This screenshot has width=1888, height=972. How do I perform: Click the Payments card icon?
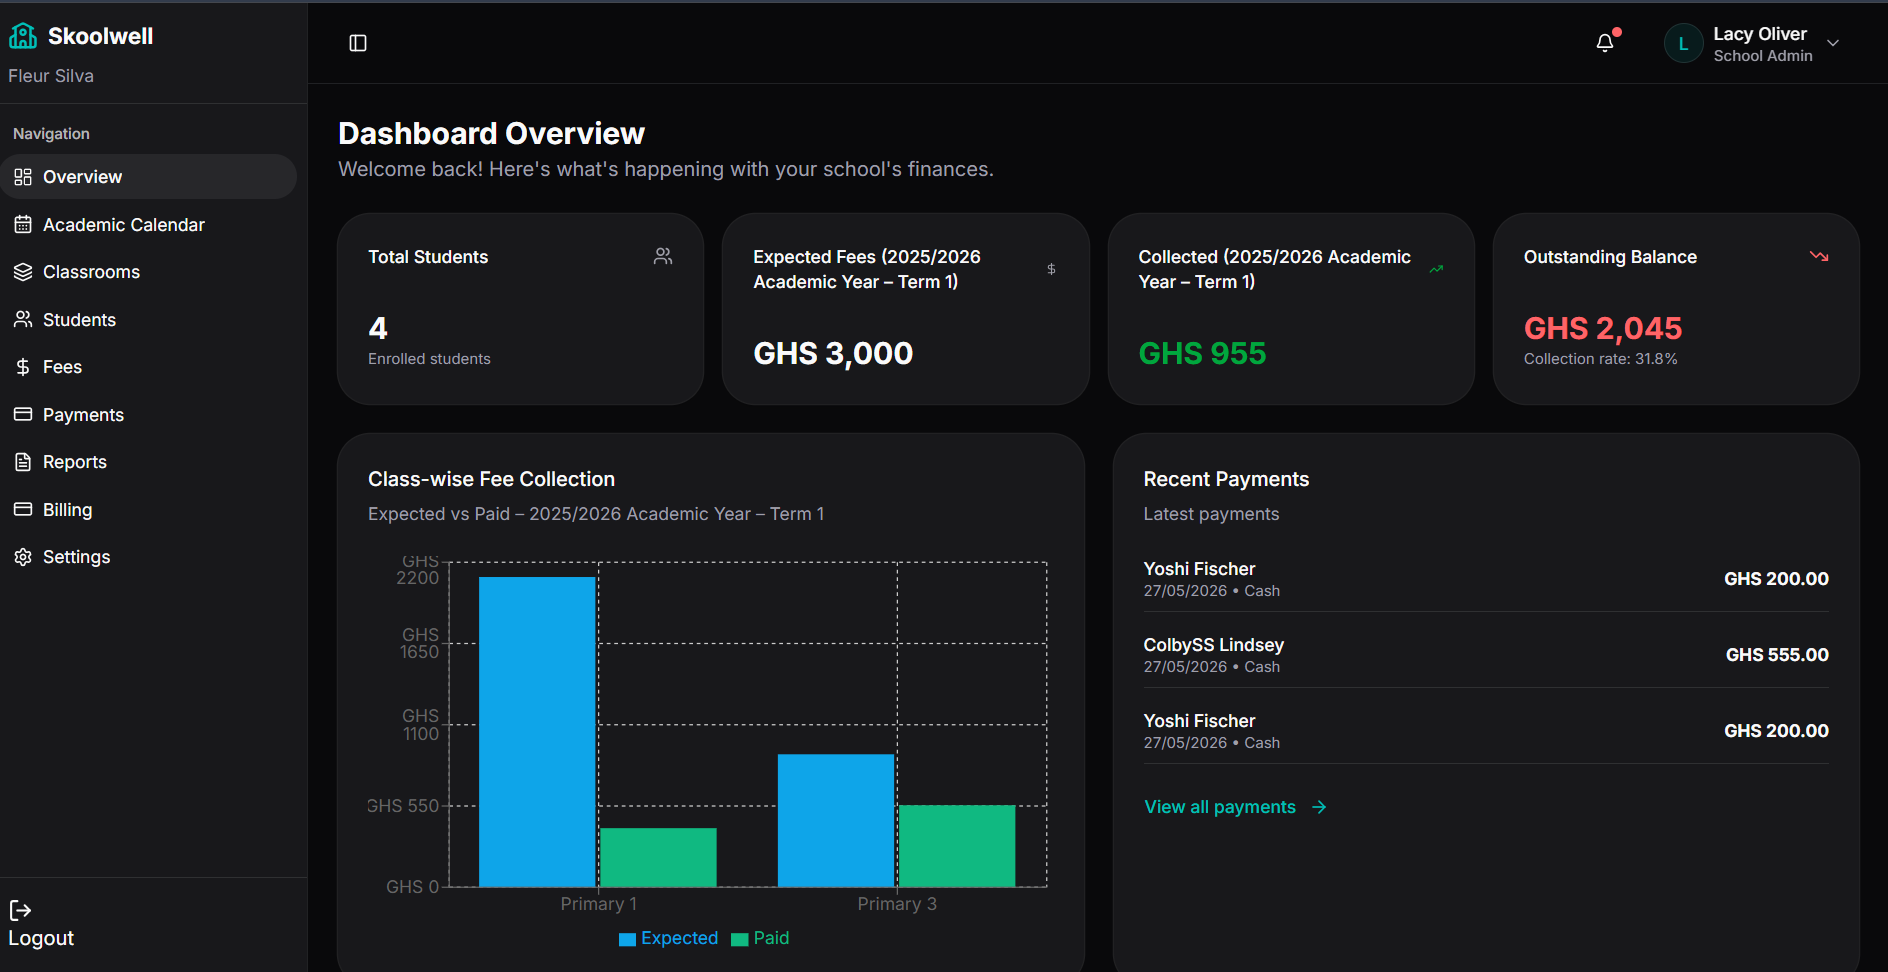click(x=23, y=414)
